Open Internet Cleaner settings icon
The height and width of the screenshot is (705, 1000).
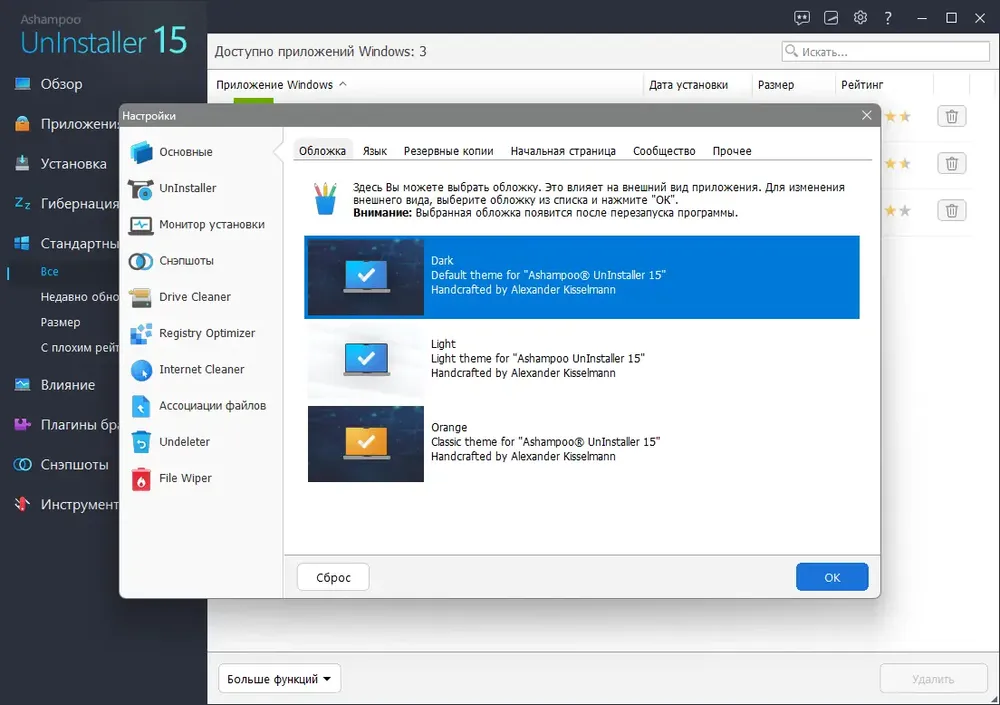tap(141, 370)
